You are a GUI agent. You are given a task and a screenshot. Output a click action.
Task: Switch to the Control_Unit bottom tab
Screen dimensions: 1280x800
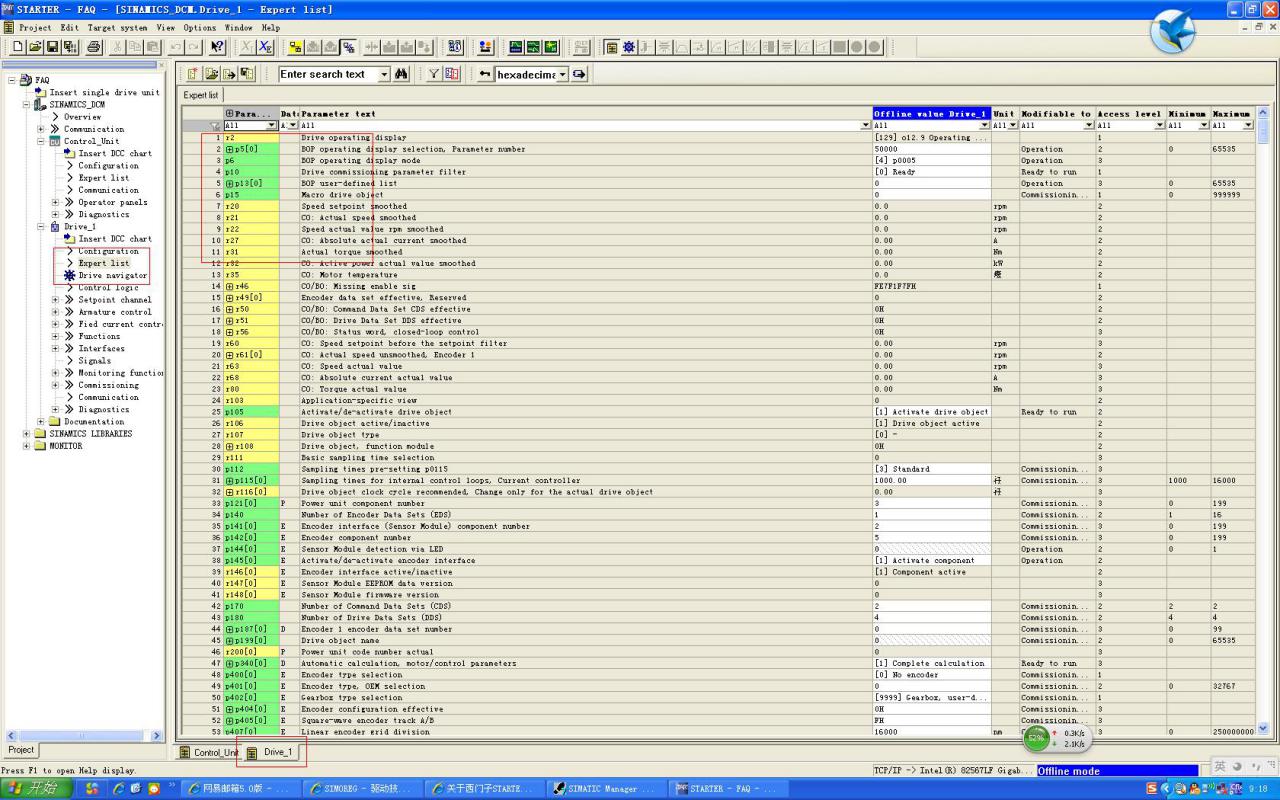point(208,752)
